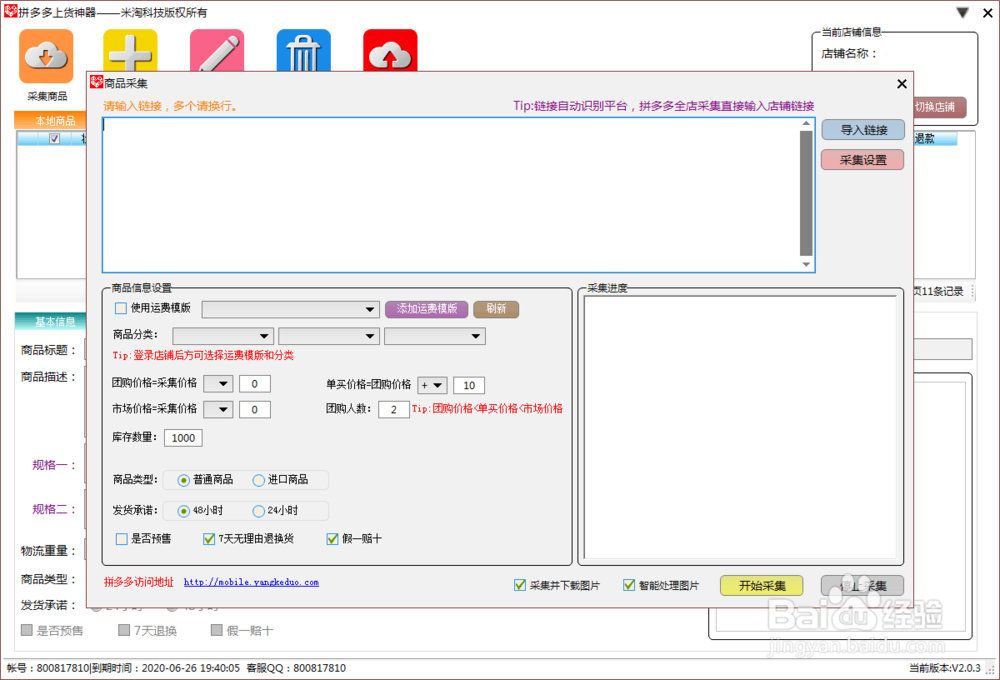Click the red cloud upload icon
Screen dimensions: 1000x680
point(390,50)
